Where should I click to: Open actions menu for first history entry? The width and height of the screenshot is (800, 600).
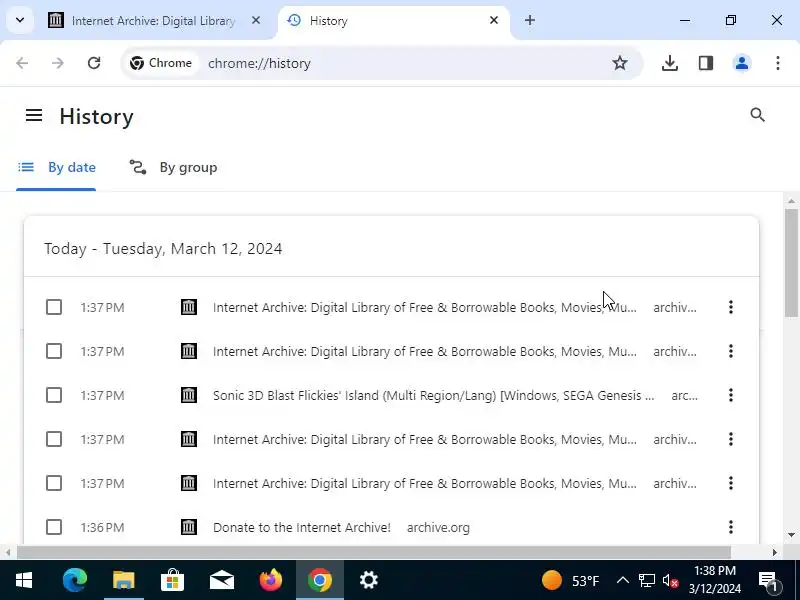(731, 307)
